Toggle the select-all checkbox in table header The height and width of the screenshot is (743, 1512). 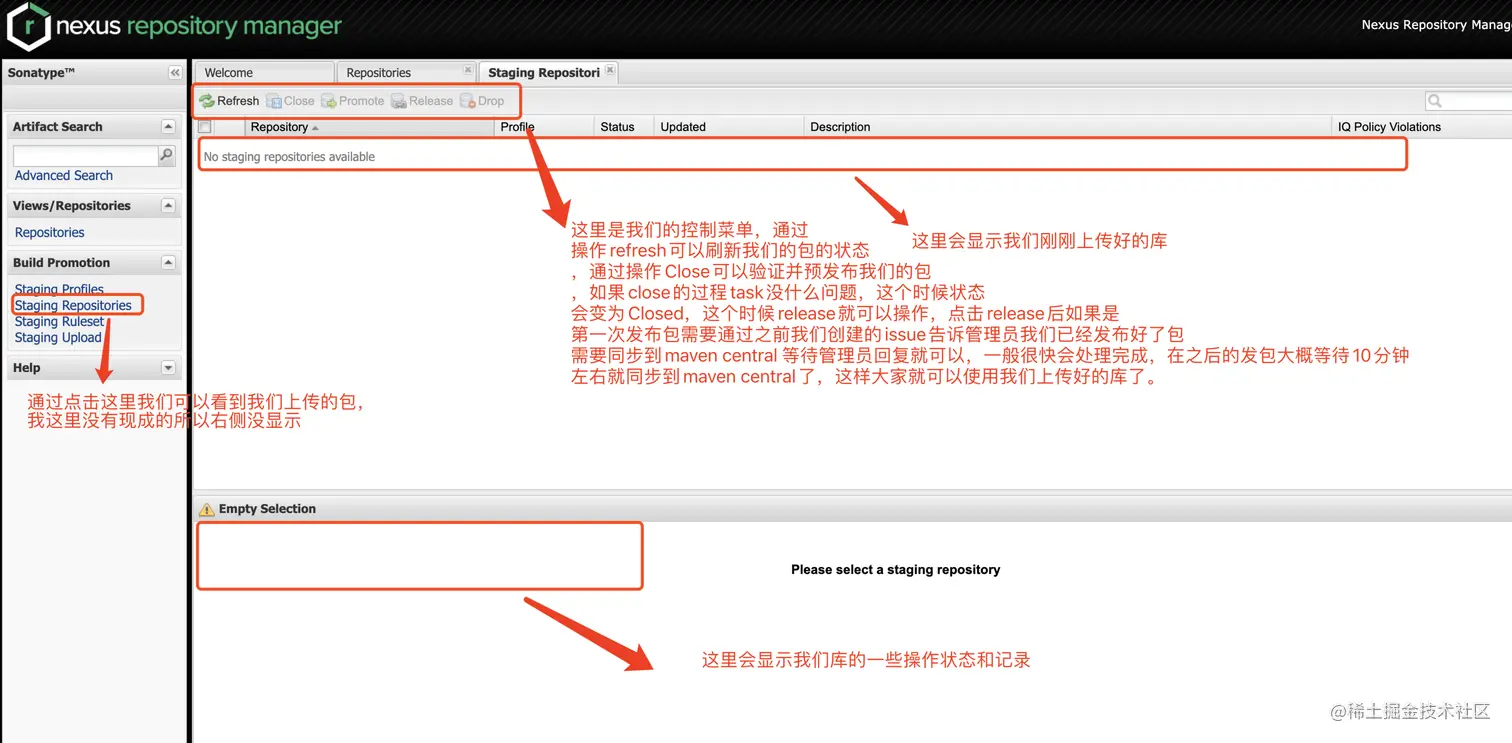point(205,127)
